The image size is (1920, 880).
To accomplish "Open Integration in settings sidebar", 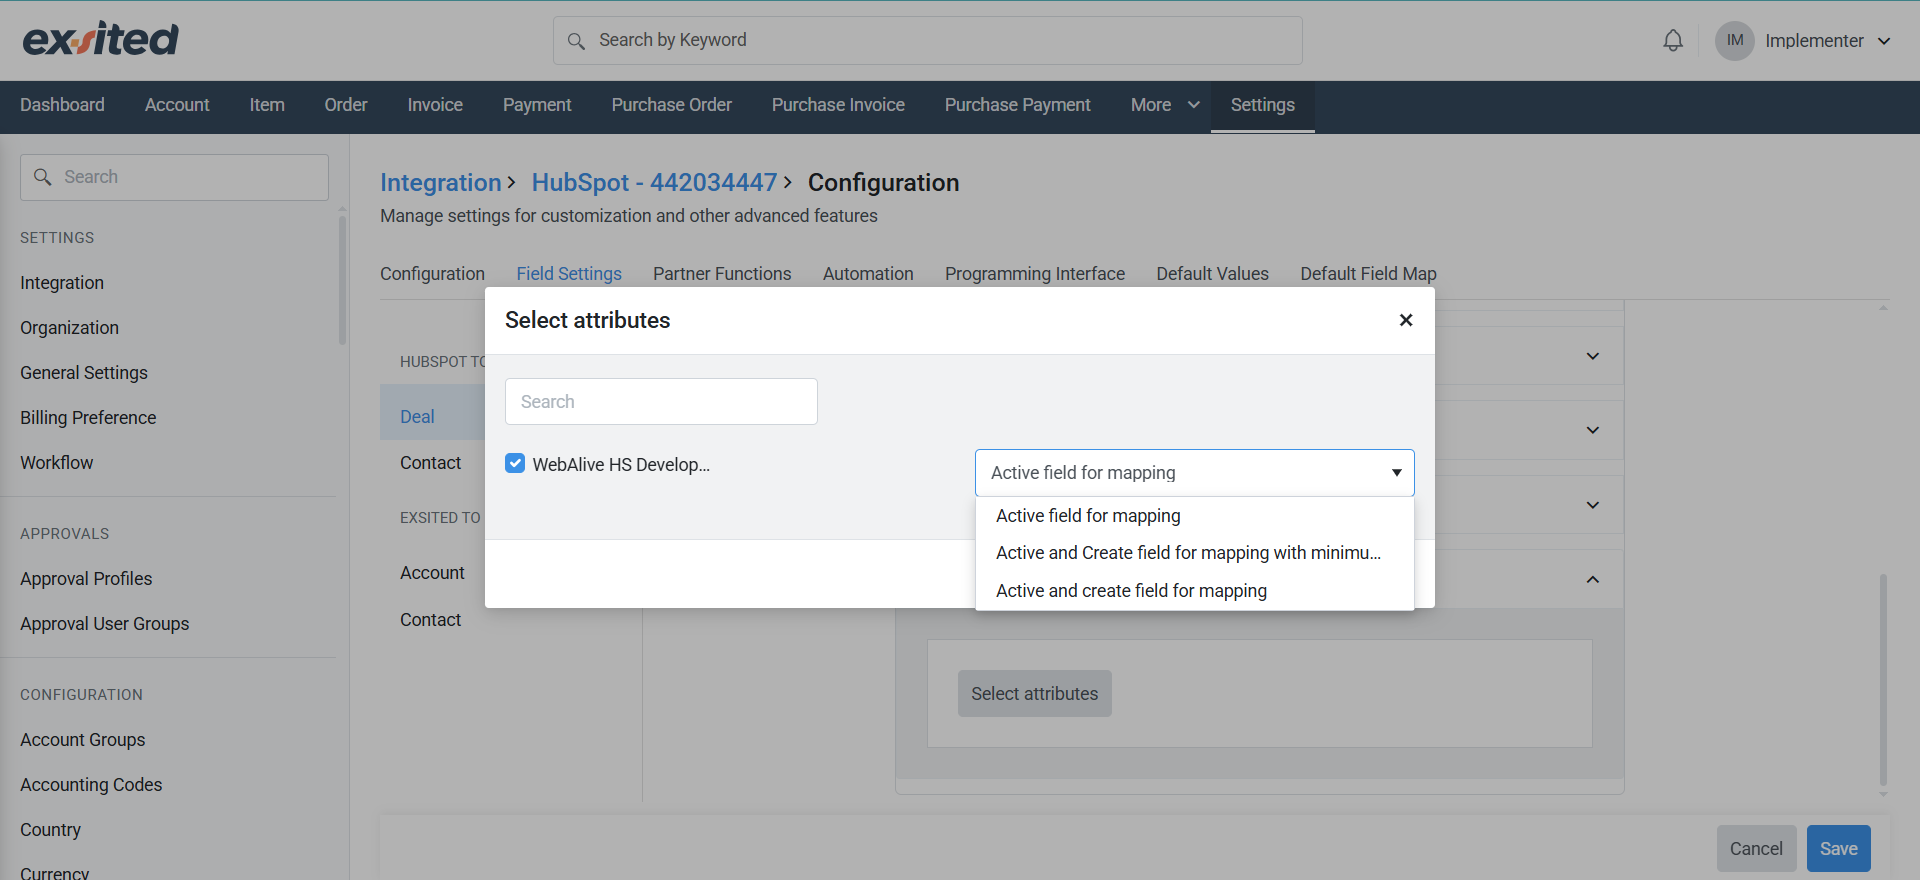I will (62, 283).
